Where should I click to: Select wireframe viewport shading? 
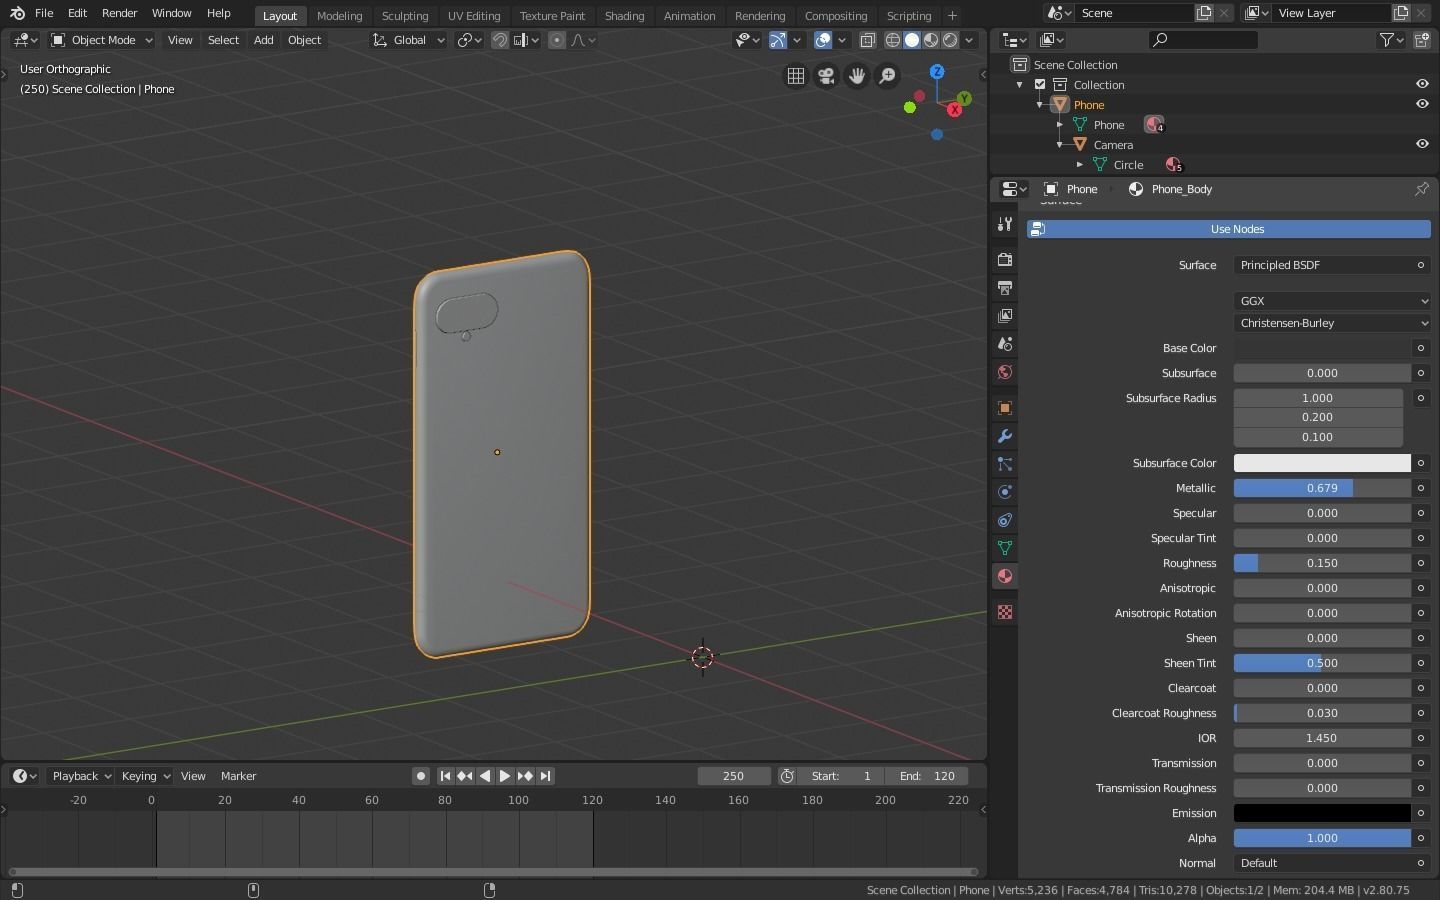[x=893, y=40]
